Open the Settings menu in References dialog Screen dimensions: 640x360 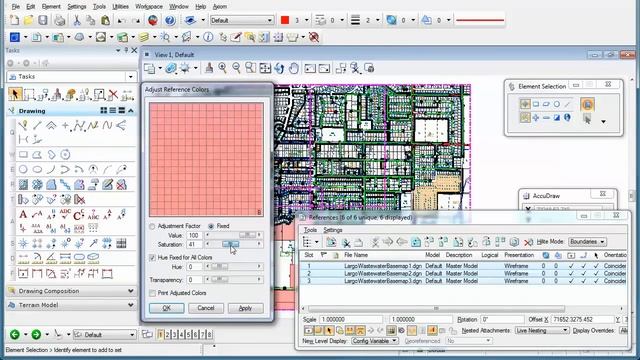point(333,230)
